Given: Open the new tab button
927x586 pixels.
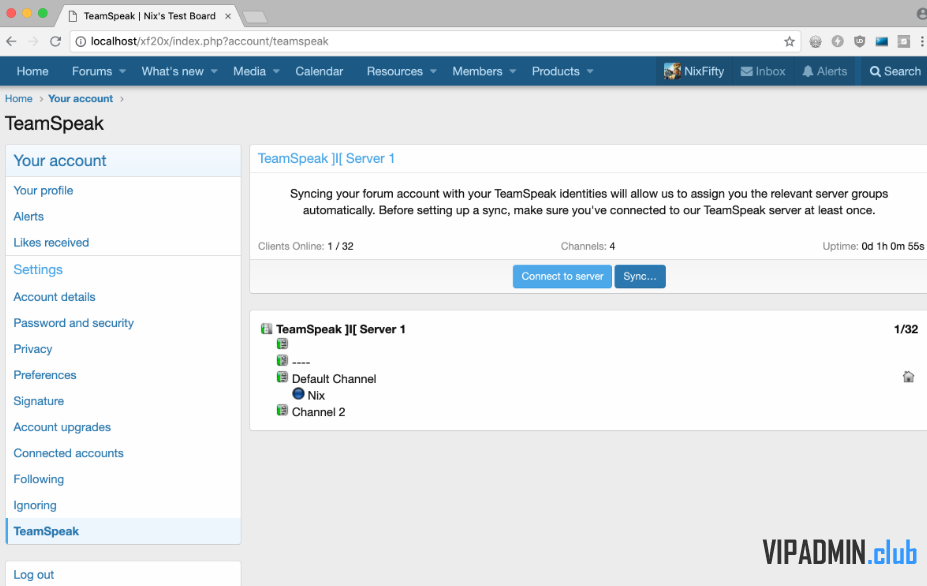Looking at the screenshot, I should pyautogui.click(x=255, y=18).
